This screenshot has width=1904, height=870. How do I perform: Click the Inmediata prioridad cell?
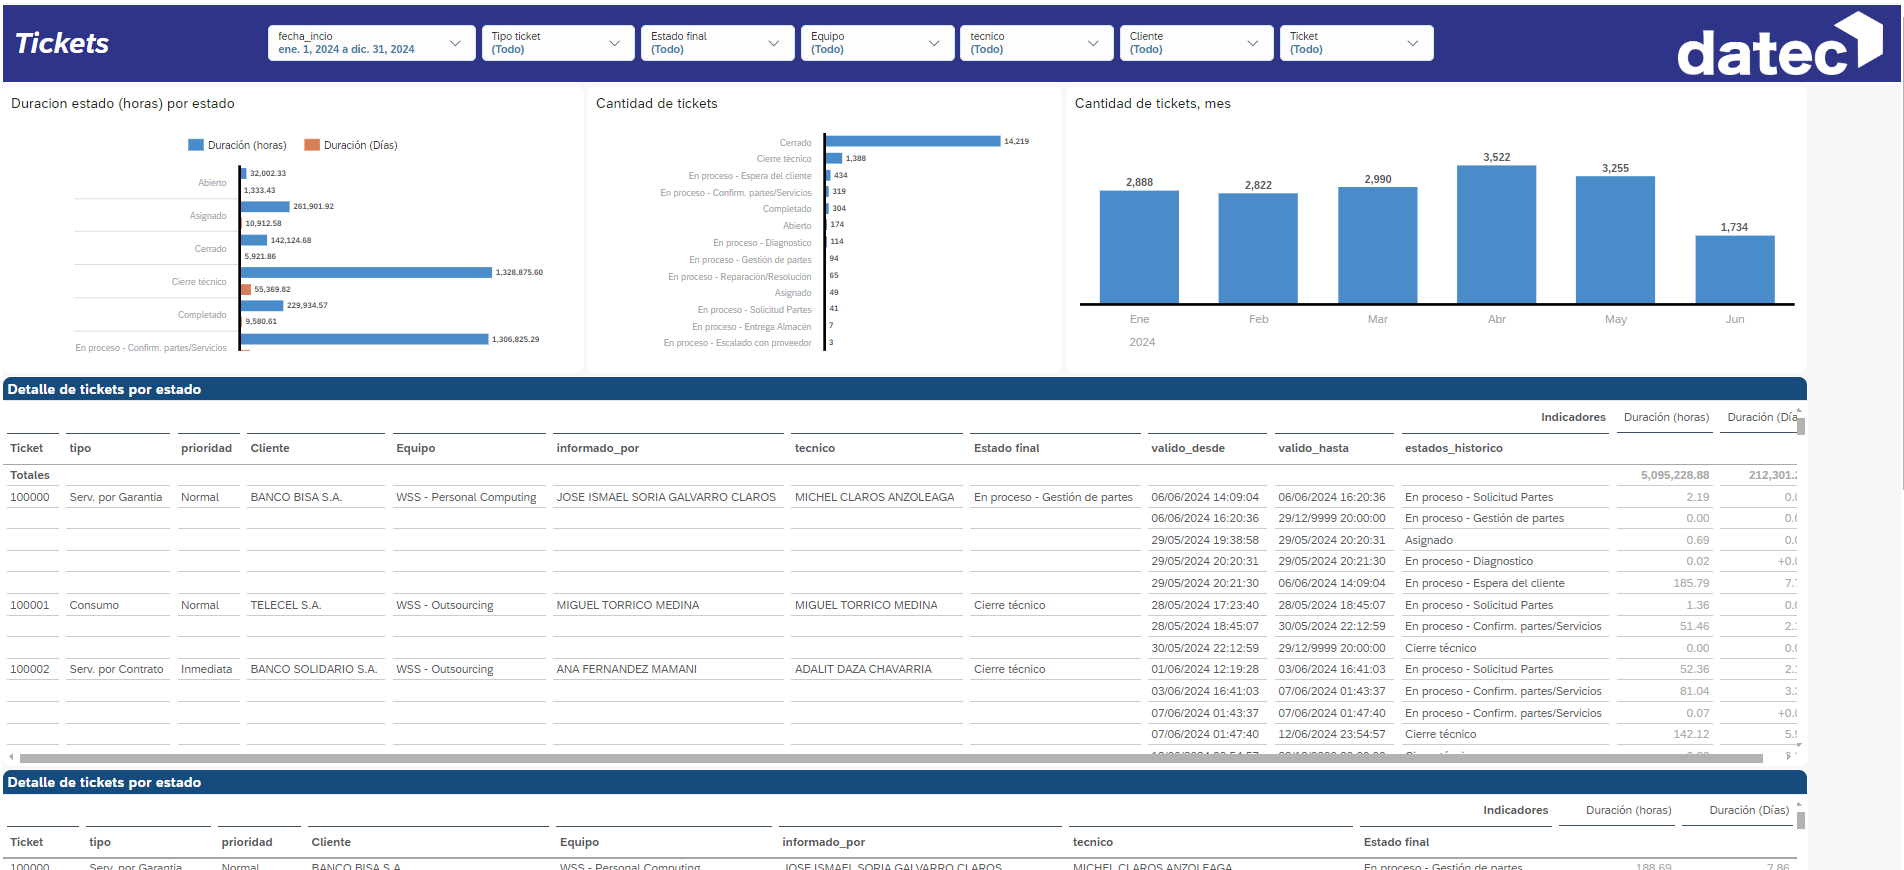[206, 669]
